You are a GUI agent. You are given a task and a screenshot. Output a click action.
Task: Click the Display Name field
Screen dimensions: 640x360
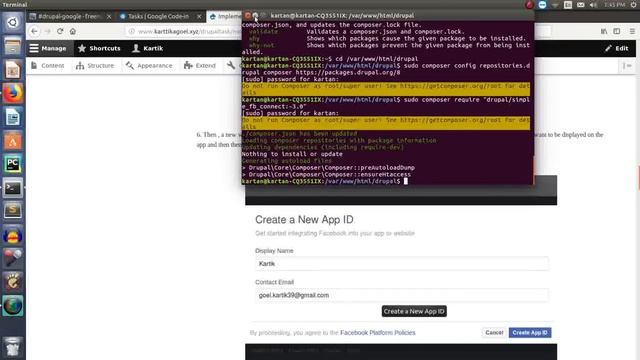point(402,264)
